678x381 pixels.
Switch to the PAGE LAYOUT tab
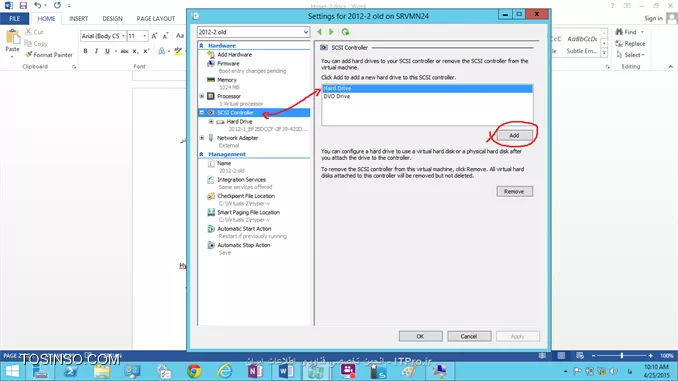coord(156,19)
